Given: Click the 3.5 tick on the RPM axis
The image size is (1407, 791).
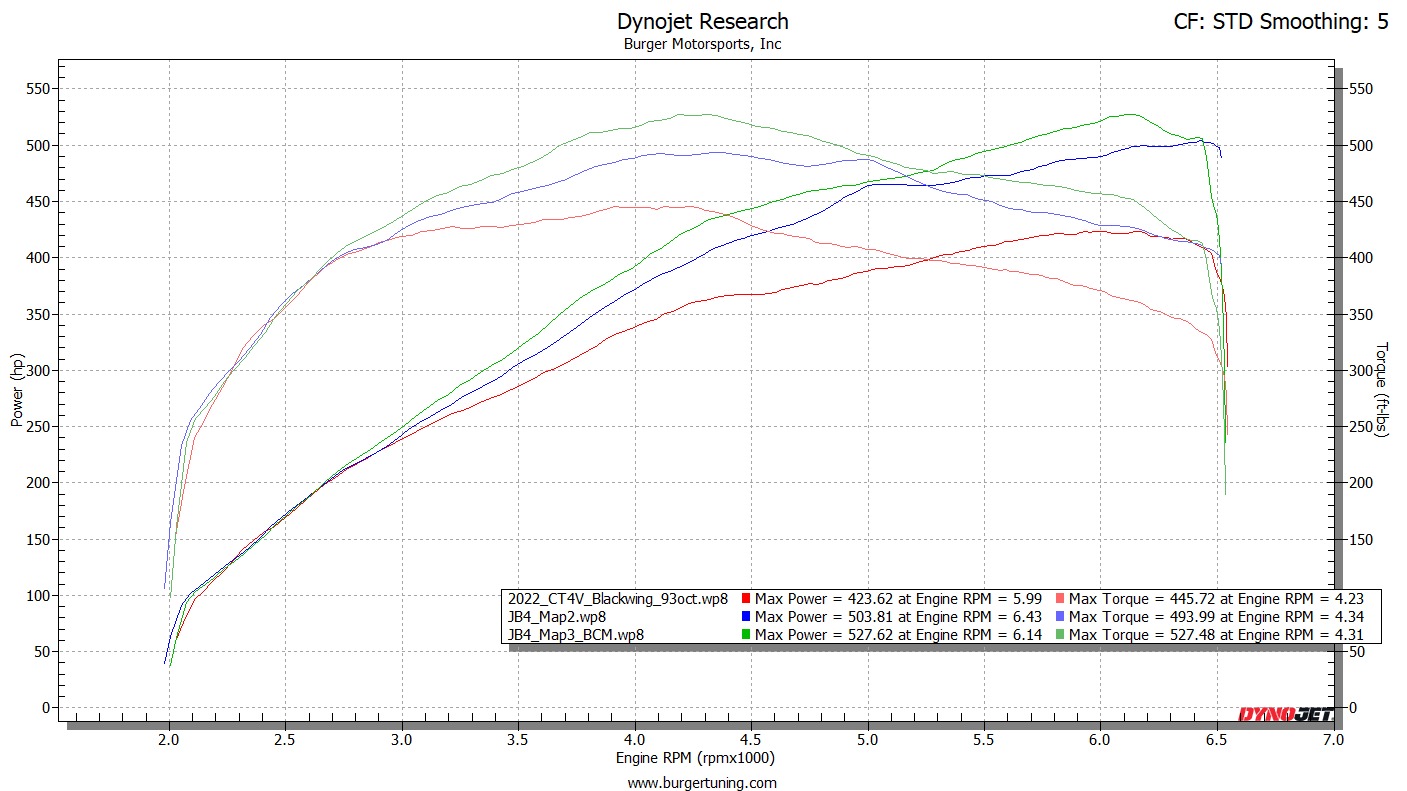Looking at the screenshot, I should pos(518,740).
